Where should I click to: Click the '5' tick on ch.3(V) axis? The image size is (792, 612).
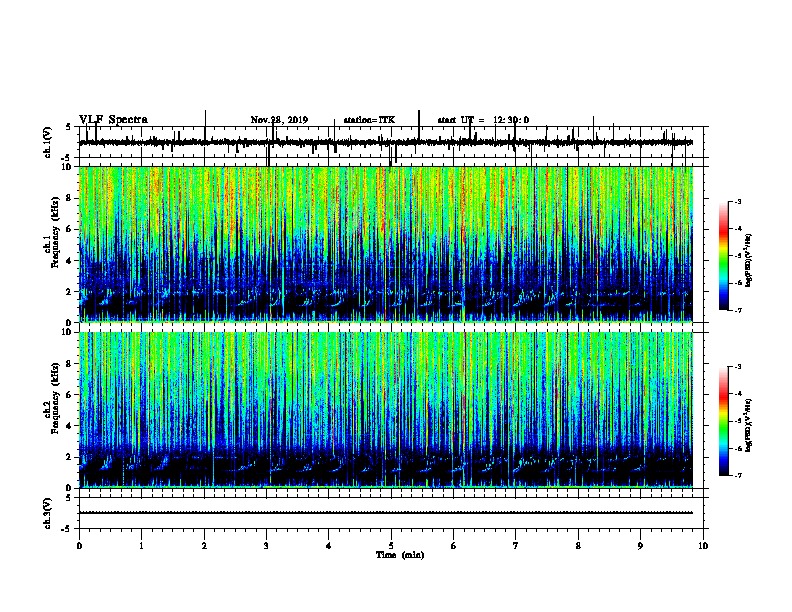point(69,498)
